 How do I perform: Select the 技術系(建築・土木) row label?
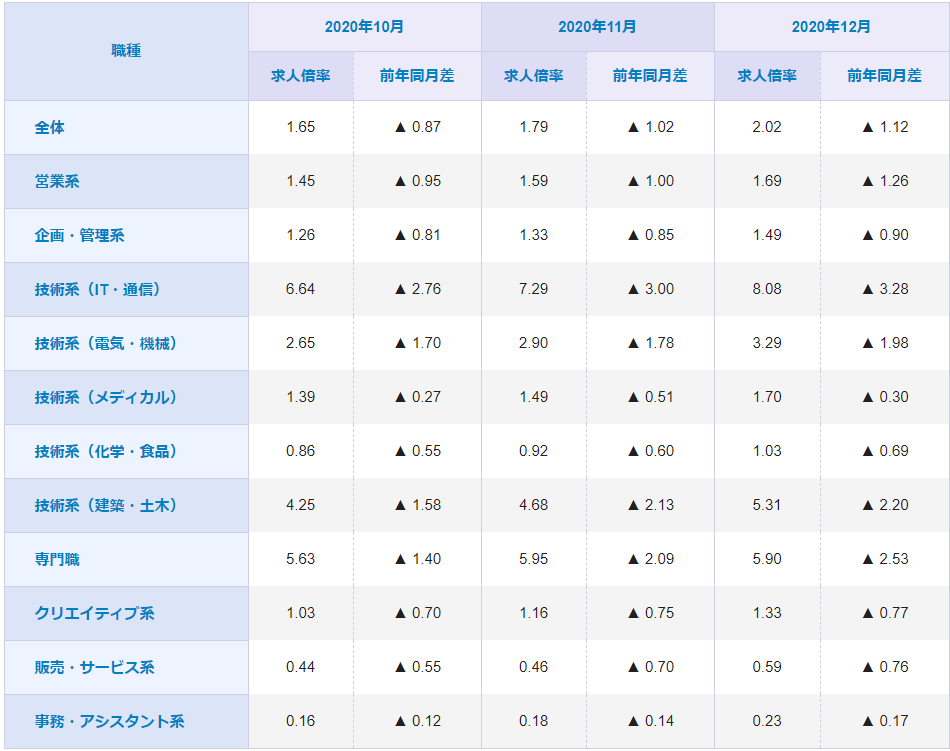(106, 505)
